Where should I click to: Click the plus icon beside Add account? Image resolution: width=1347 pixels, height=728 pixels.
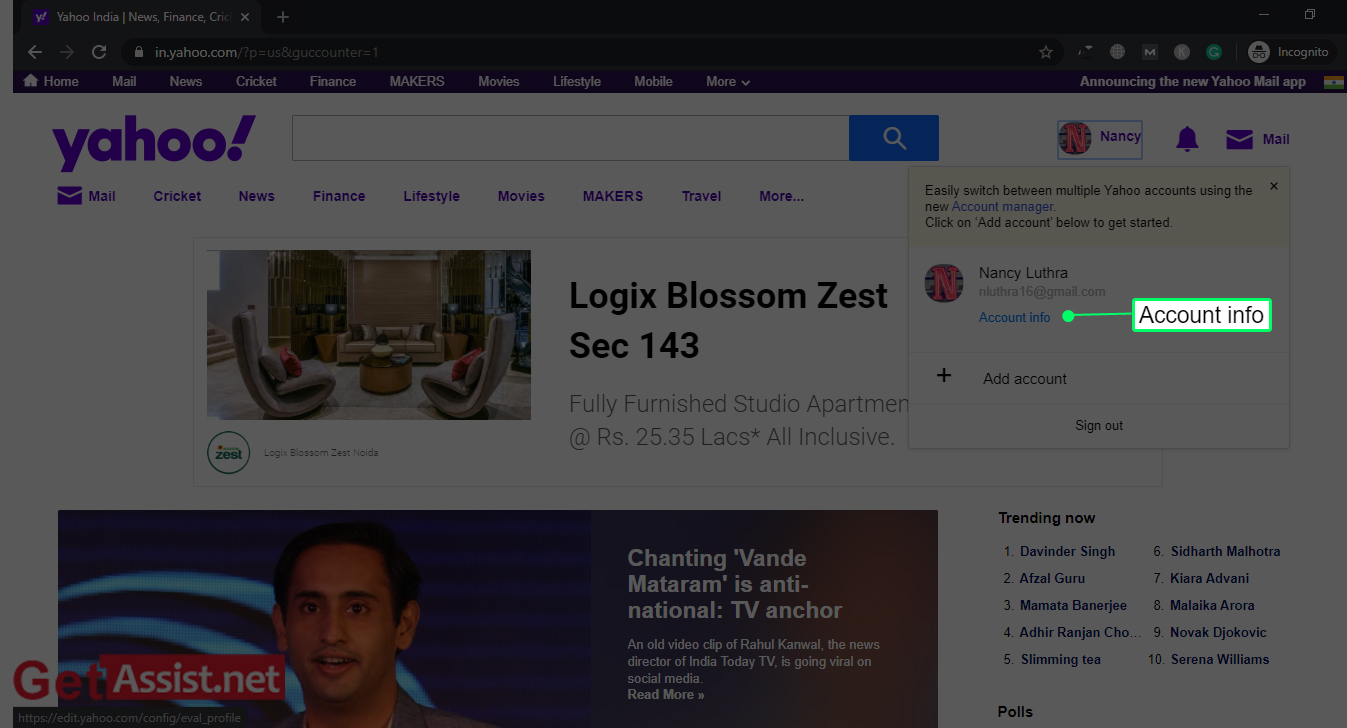943,377
